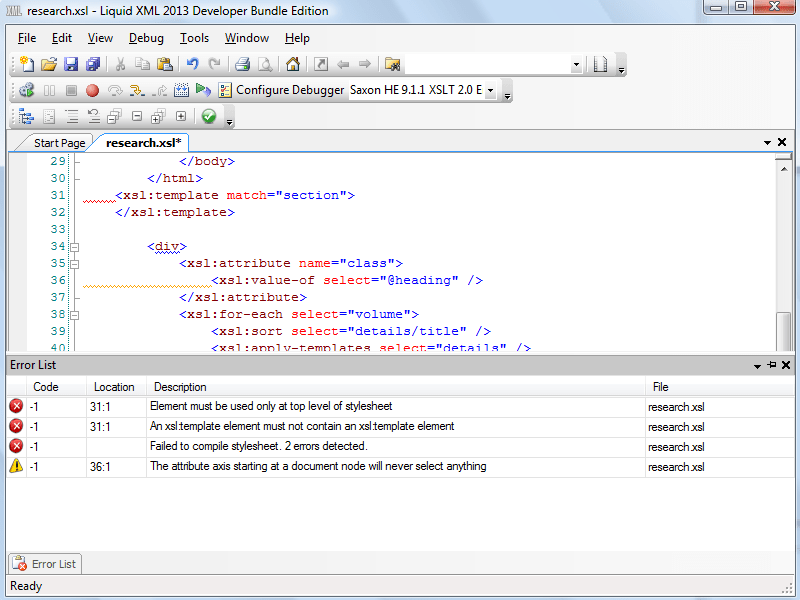The width and height of the screenshot is (800, 600).
Task: Click the tree view formatting icon
Action: [27, 117]
